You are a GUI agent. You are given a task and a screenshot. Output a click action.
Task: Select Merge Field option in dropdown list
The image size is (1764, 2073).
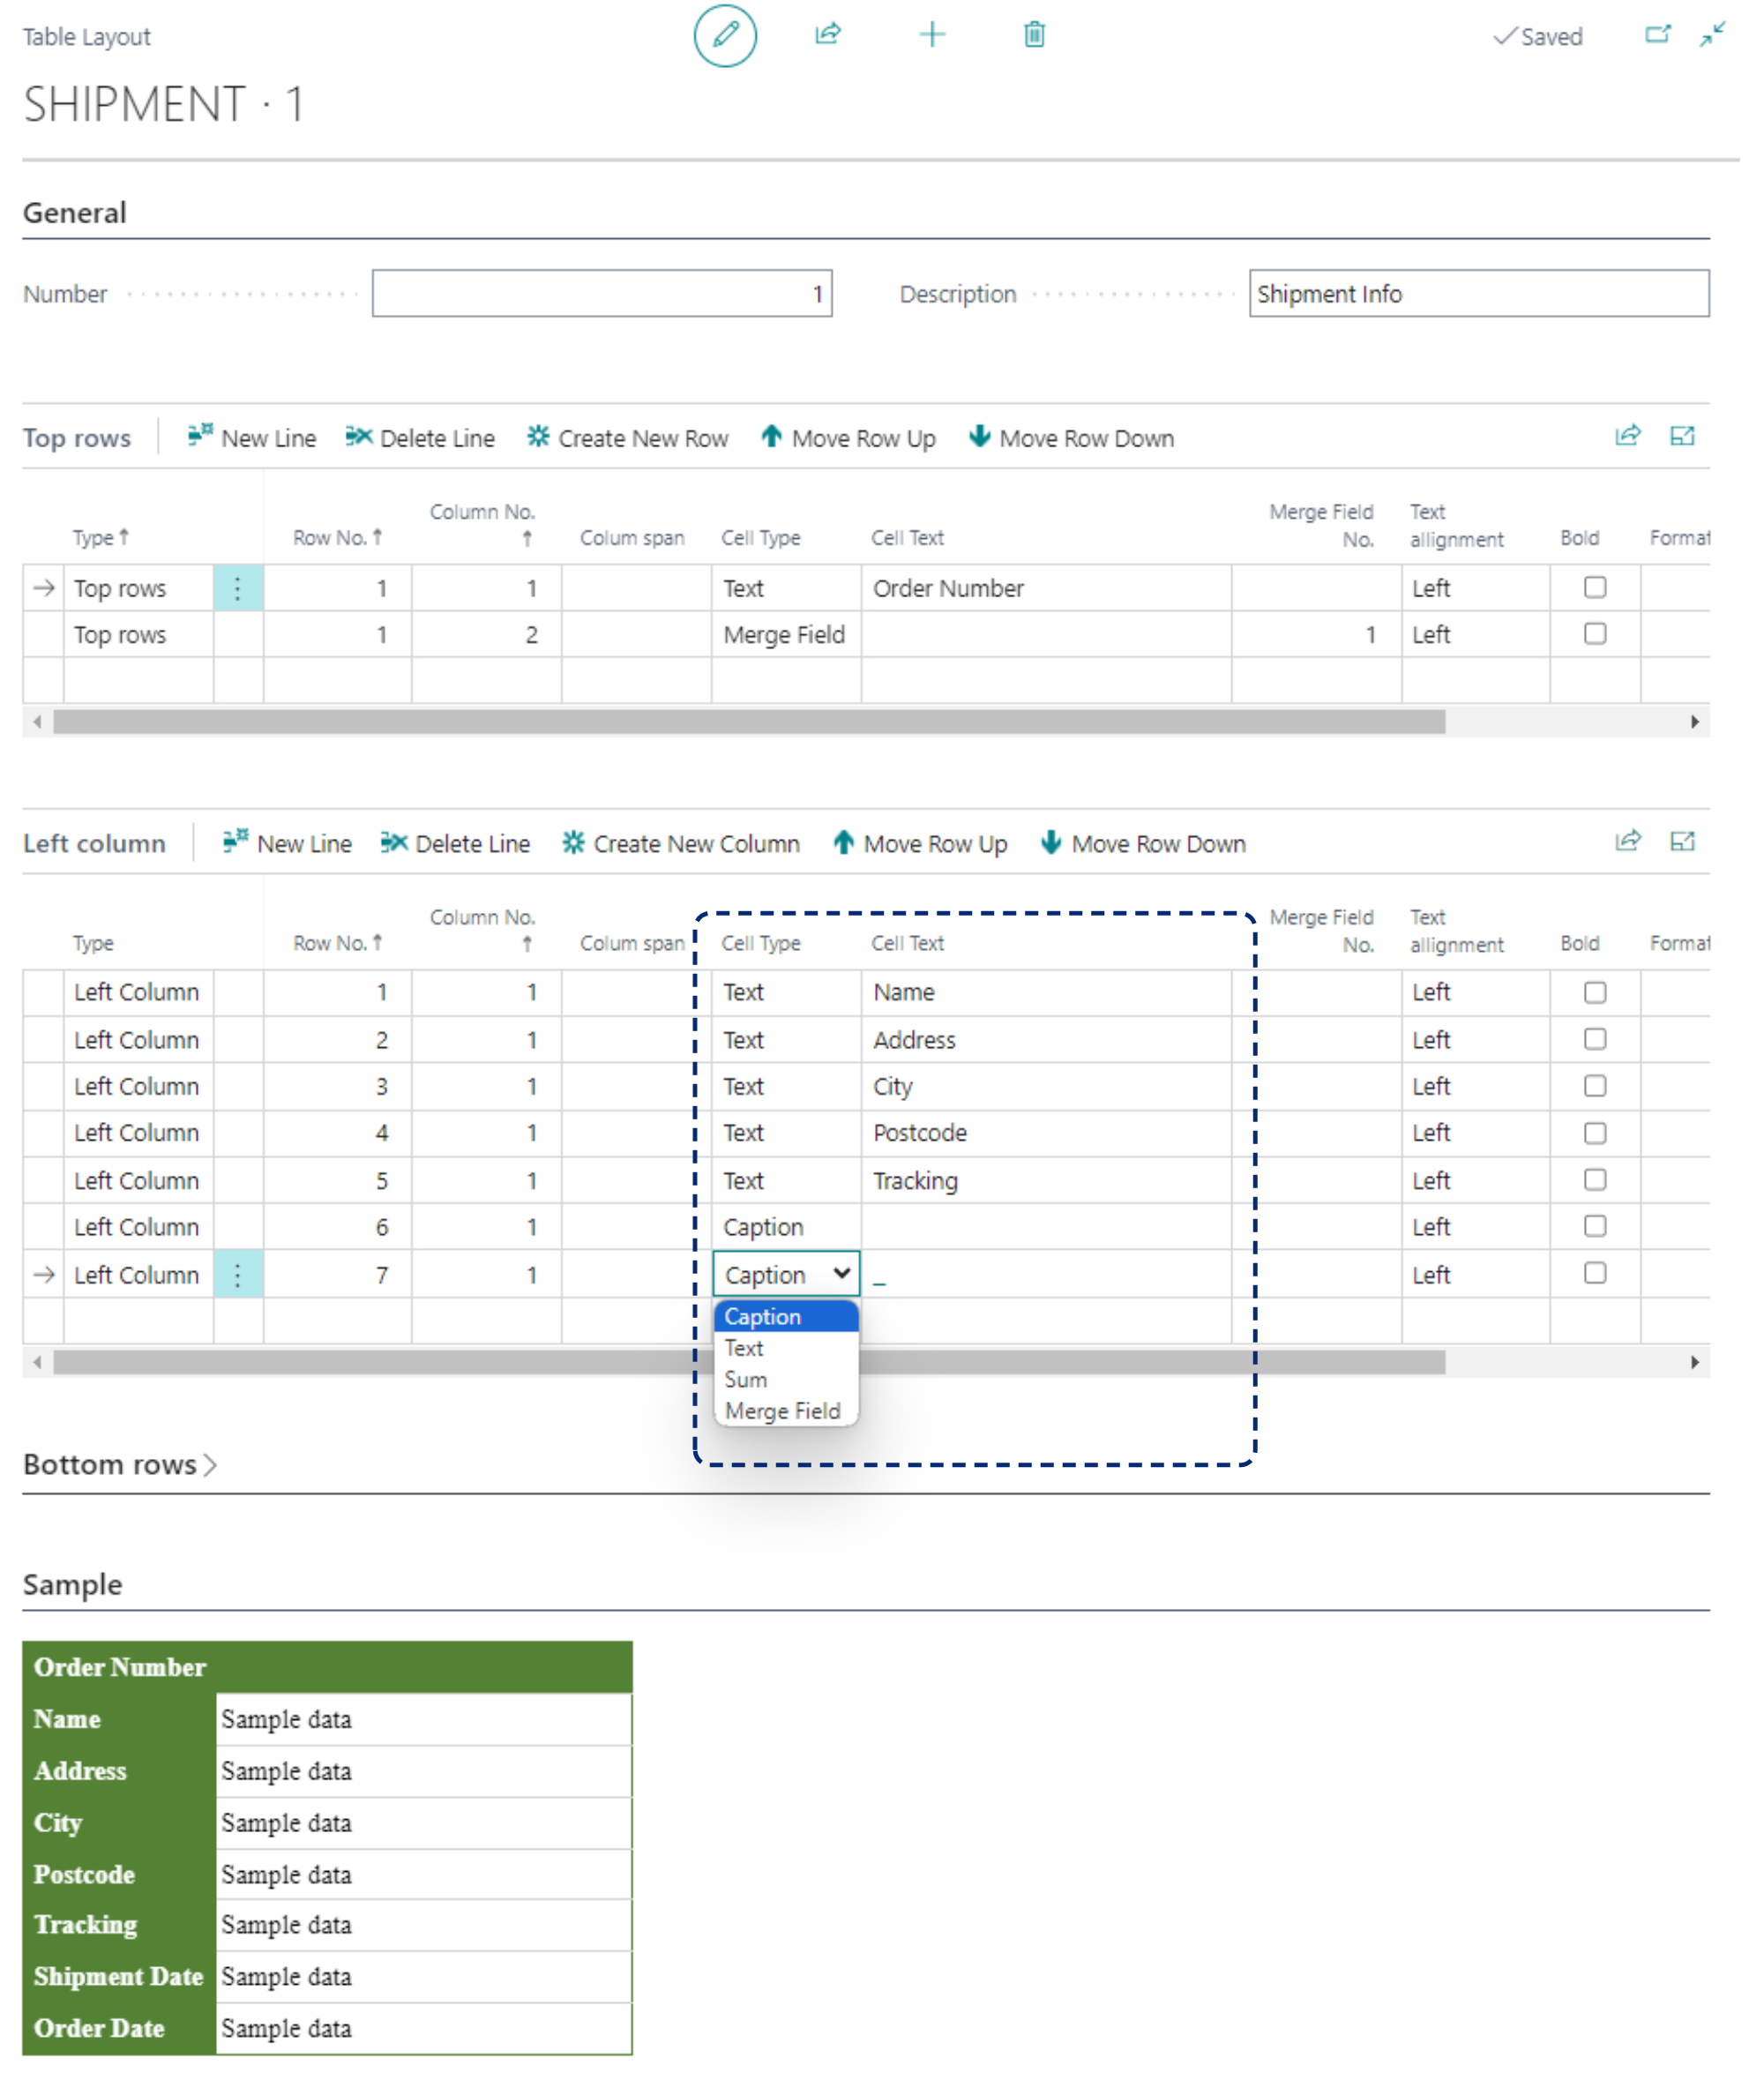(786, 1410)
